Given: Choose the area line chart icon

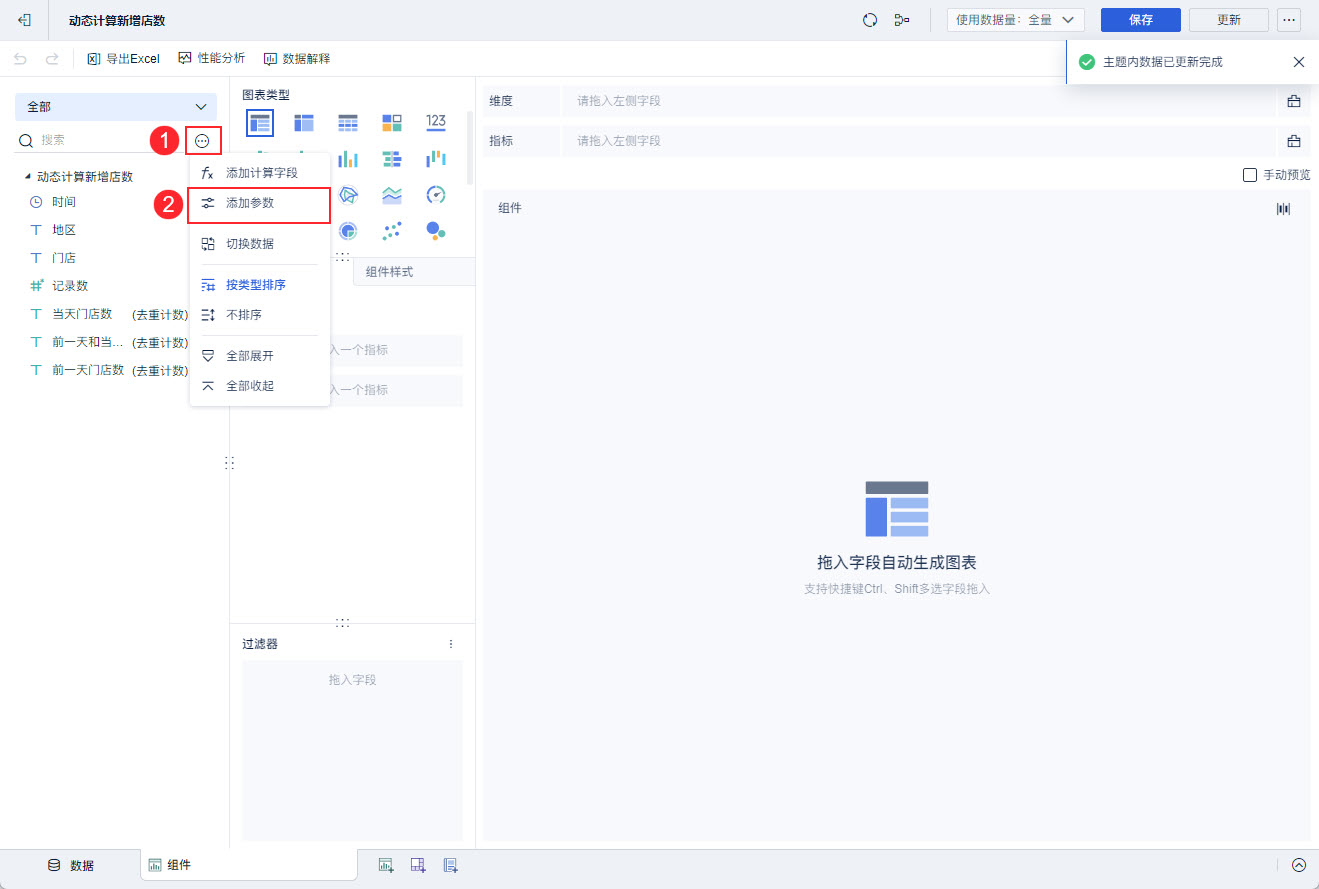Looking at the screenshot, I should [x=392, y=194].
